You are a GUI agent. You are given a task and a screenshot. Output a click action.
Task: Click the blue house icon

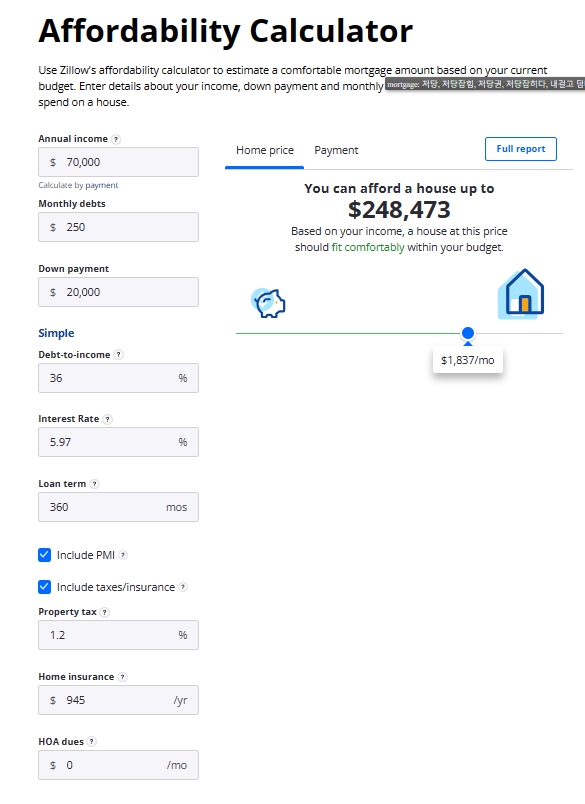pyautogui.click(x=521, y=292)
